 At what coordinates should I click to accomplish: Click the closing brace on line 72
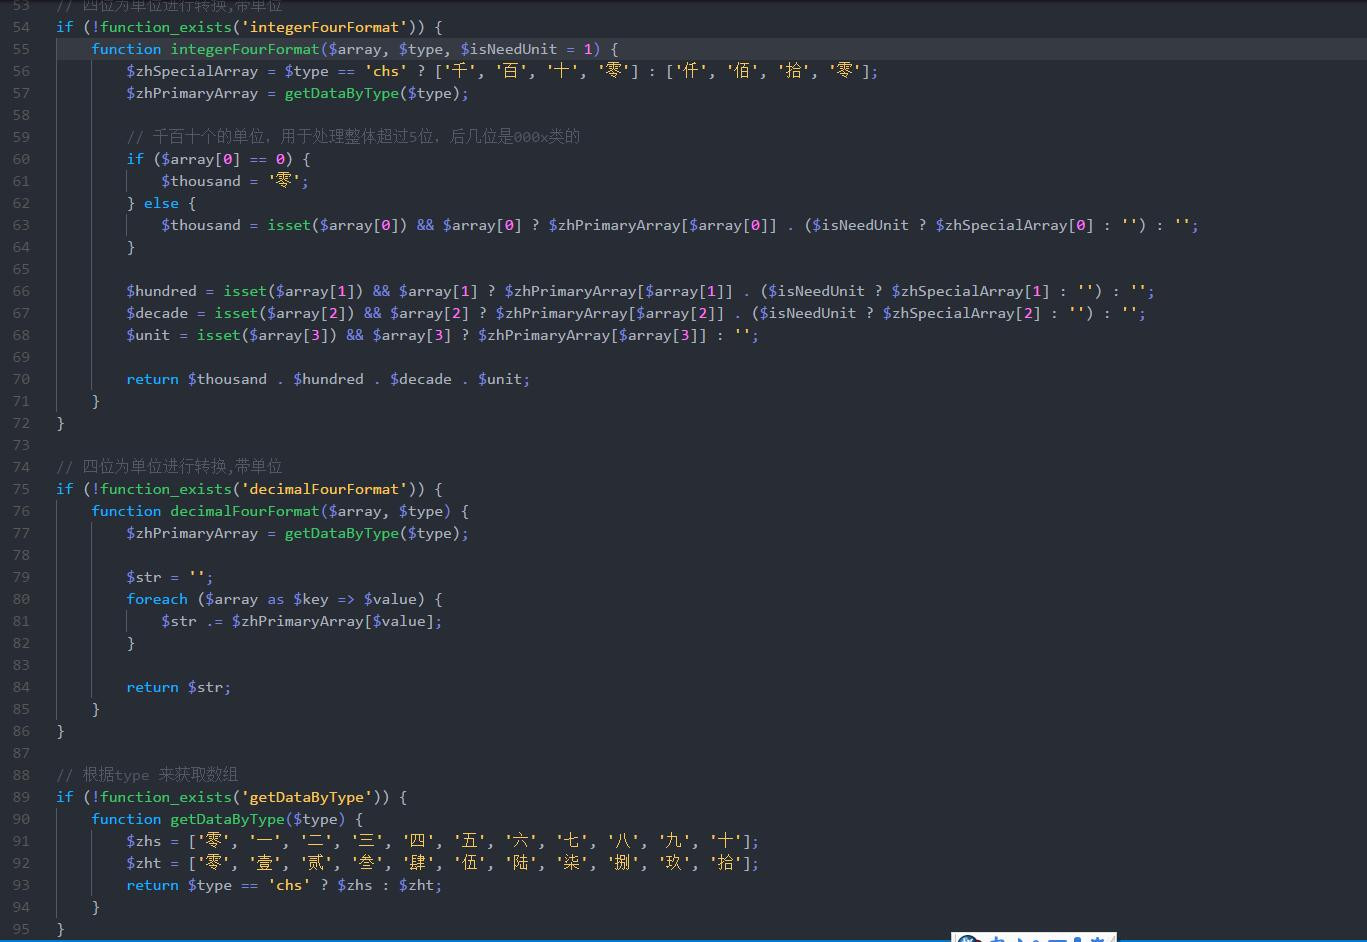pos(60,423)
